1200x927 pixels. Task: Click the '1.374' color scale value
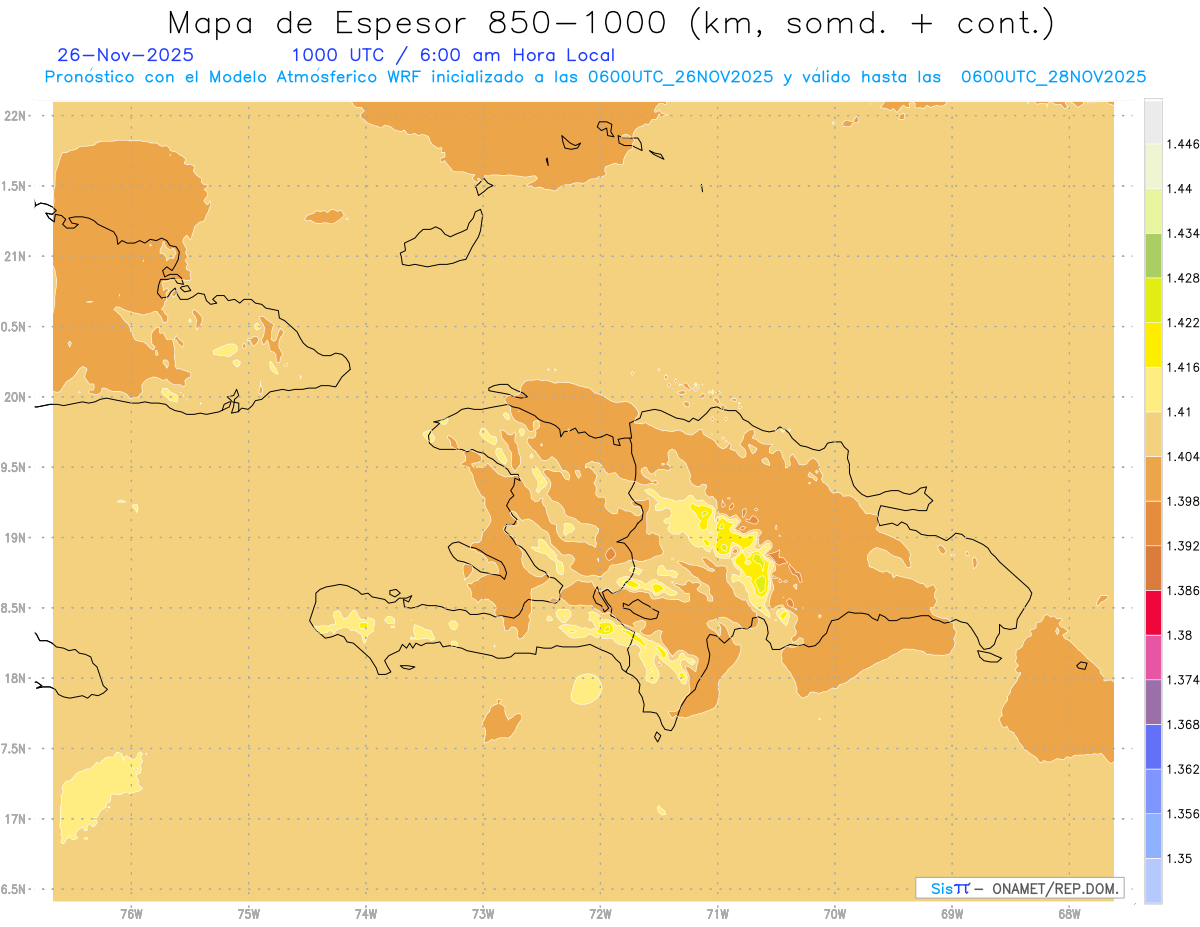coord(1184,680)
